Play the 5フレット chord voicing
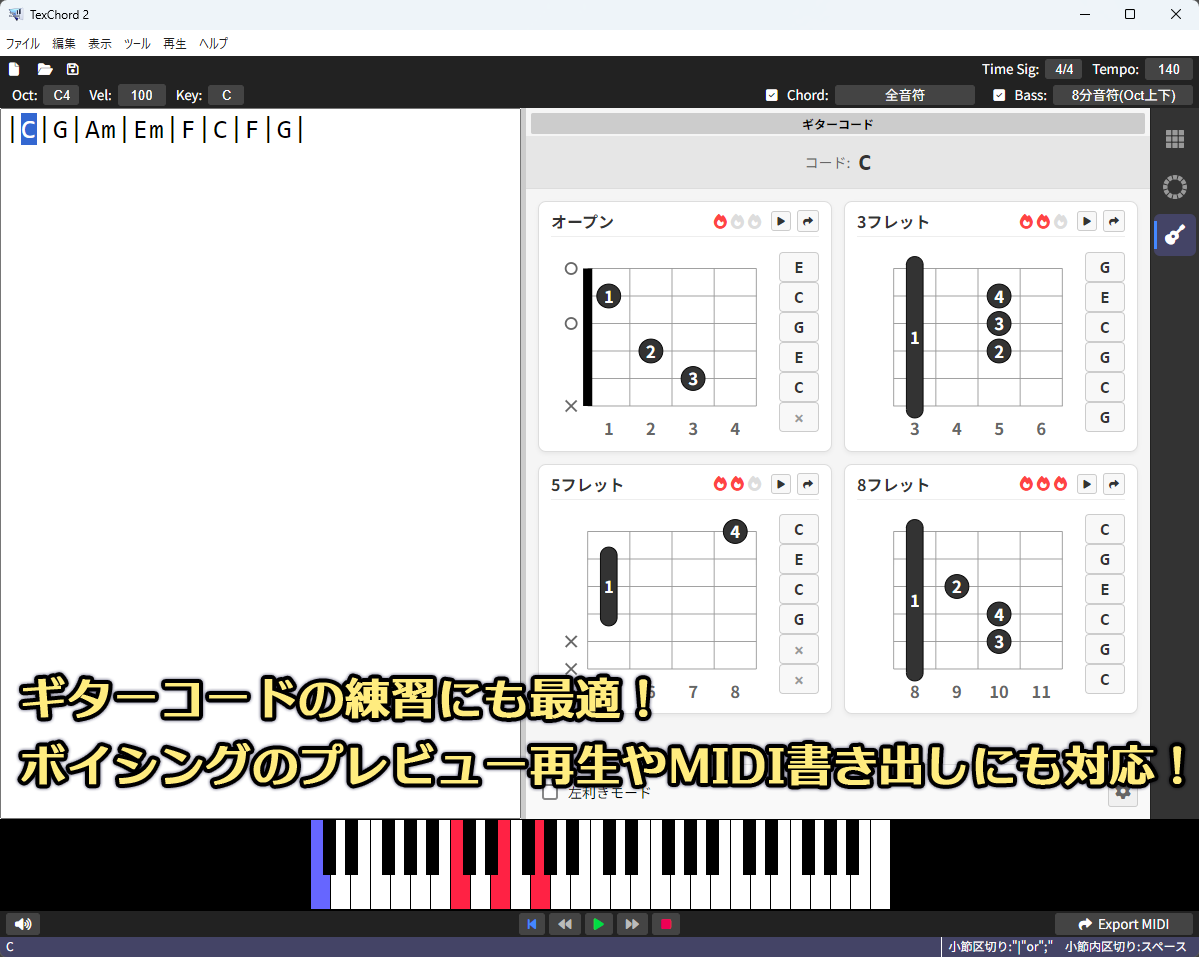This screenshot has height=957, width=1199. (781, 484)
